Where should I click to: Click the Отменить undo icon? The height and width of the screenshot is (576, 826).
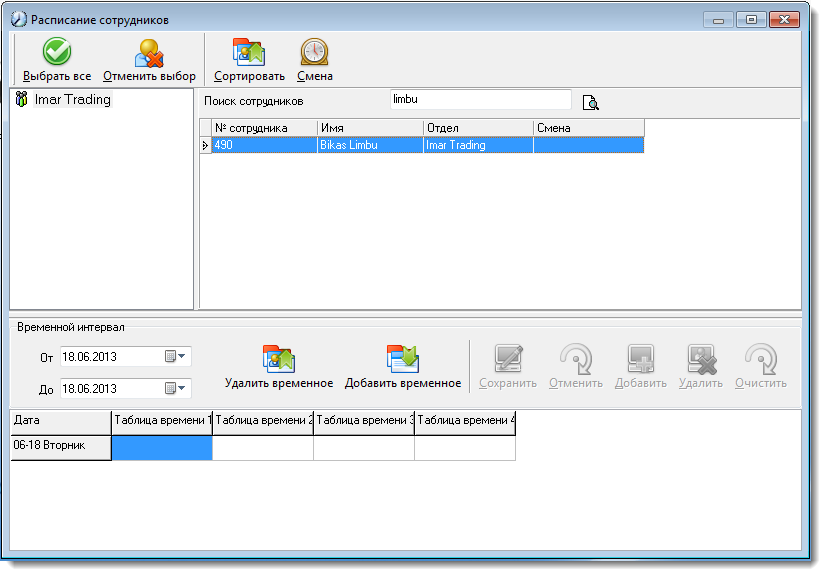click(576, 359)
